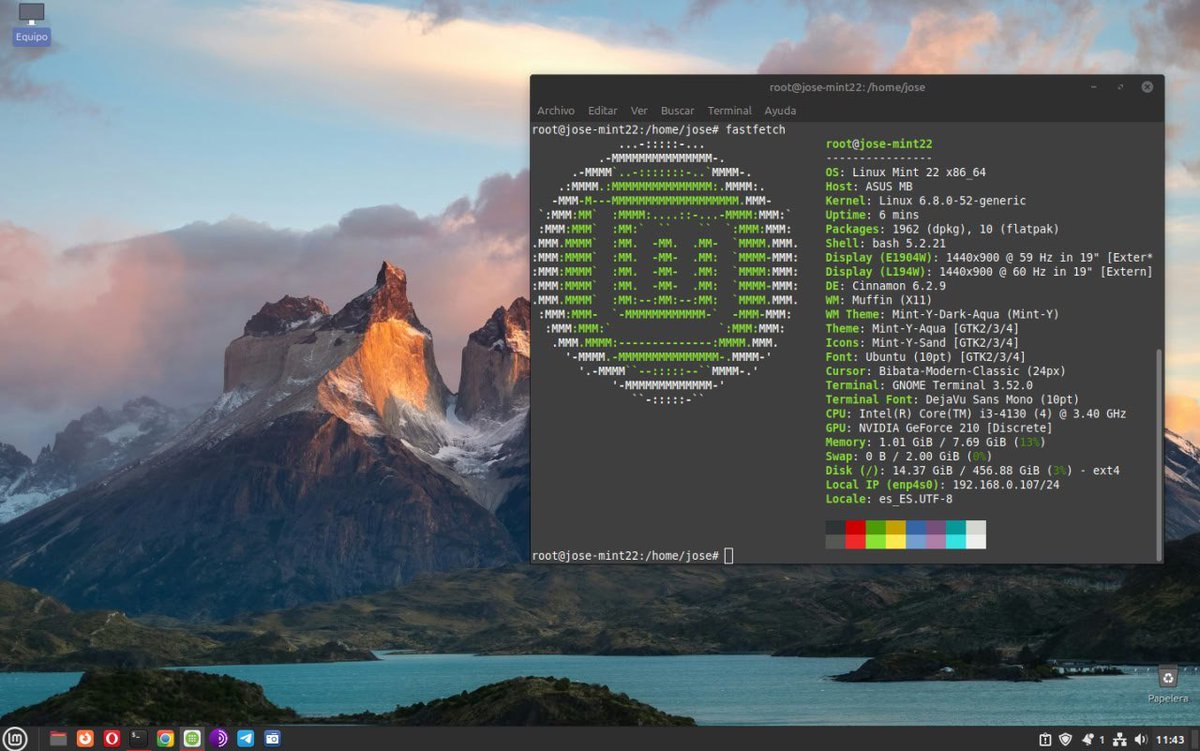Image resolution: width=1200 pixels, height=751 pixels.
Task: Open Telegram from the taskbar
Action: 246,739
